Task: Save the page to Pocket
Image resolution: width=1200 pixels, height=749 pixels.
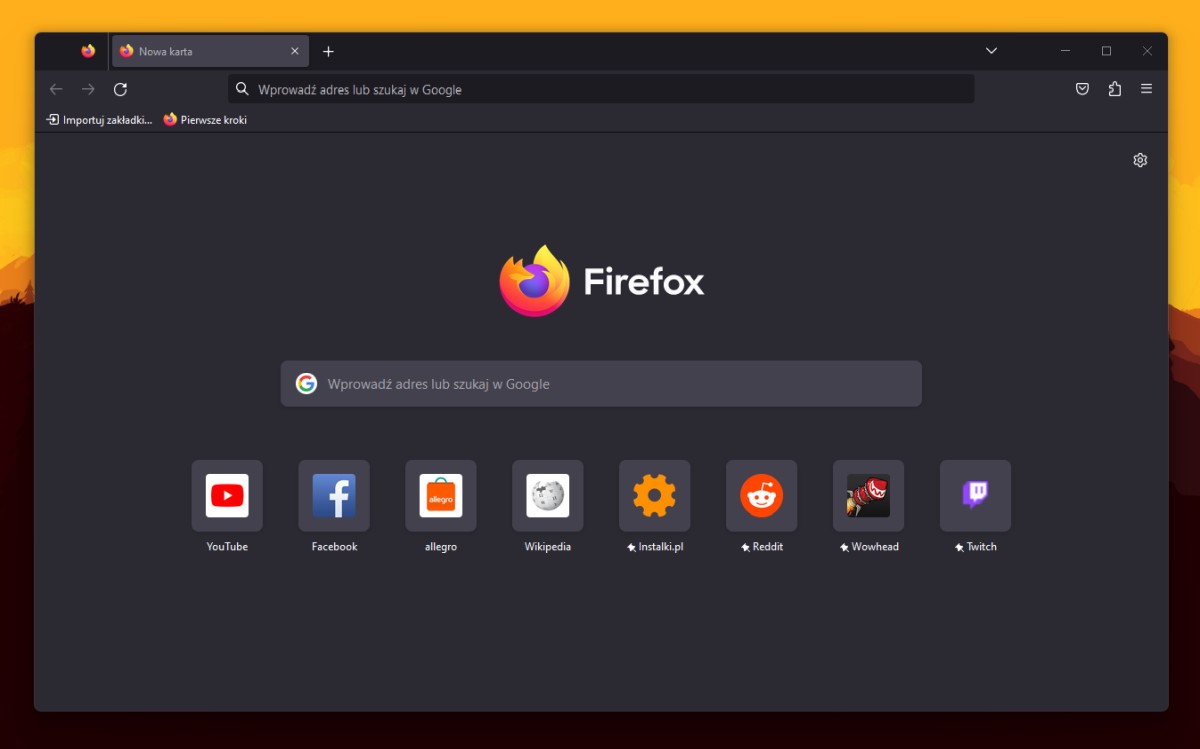Action: [1082, 88]
